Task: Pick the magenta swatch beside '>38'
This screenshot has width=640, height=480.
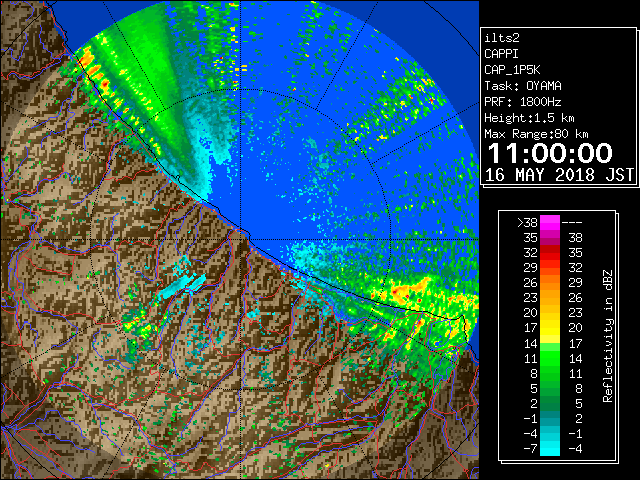Action: click(x=550, y=222)
